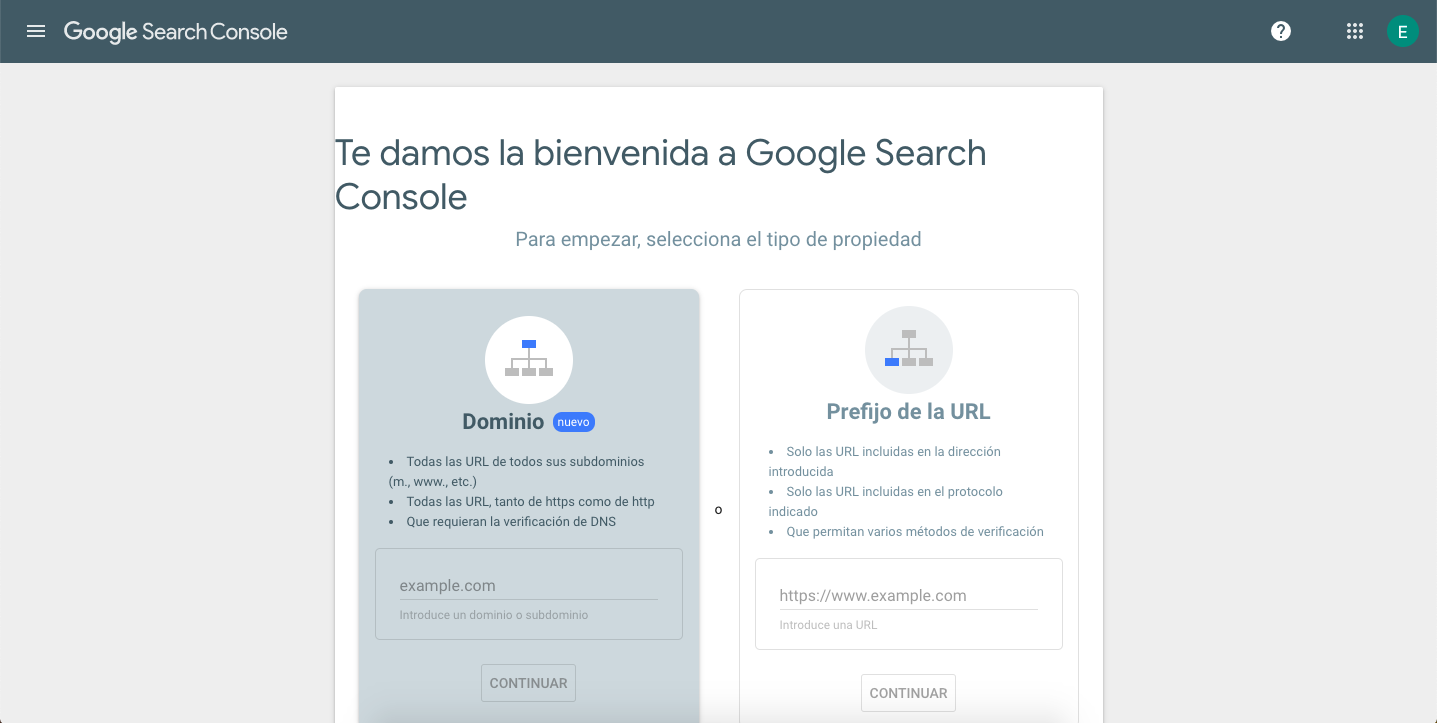Open the Google apps launcher grid
1437x723 pixels.
coord(1355,31)
